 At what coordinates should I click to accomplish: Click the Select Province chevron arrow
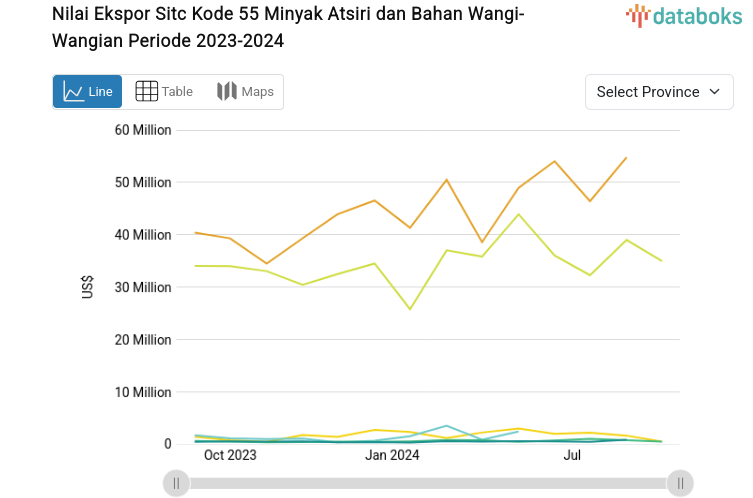[x=714, y=92]
